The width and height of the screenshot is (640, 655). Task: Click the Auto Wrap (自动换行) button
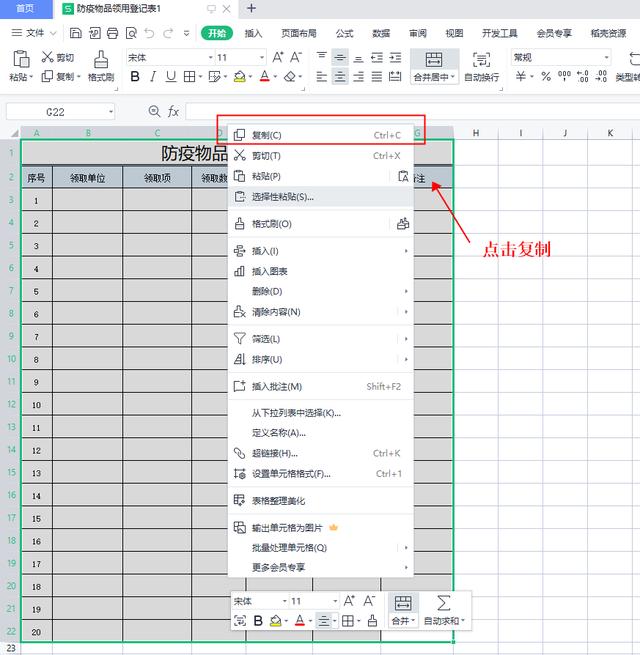[481, 67]
